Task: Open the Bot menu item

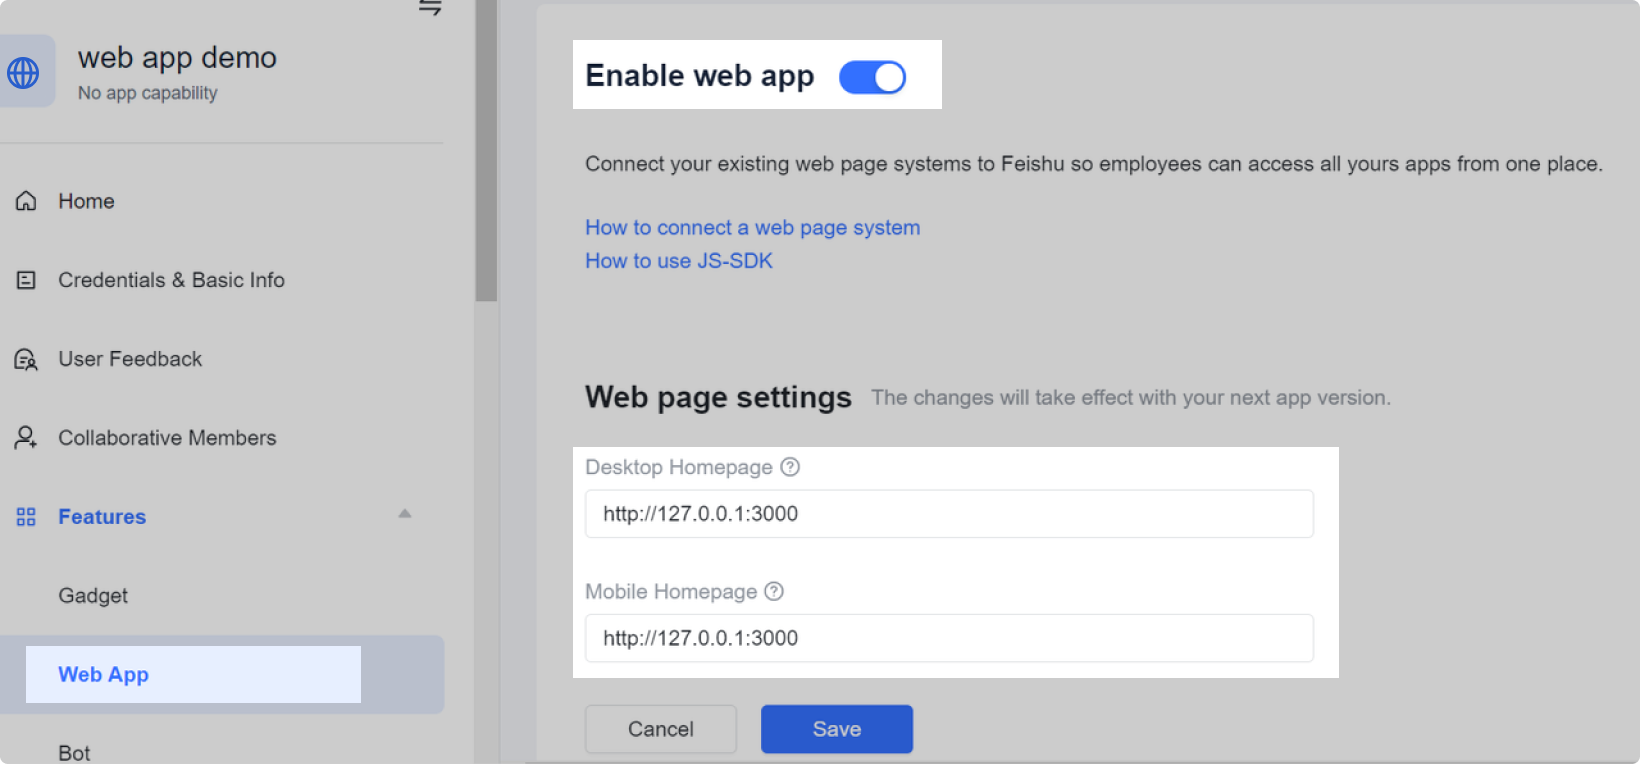Action: click(74, 752)
